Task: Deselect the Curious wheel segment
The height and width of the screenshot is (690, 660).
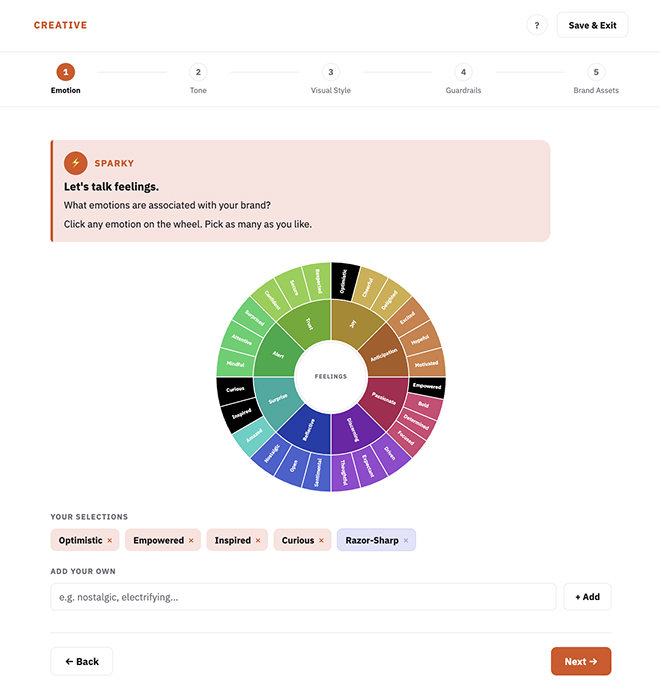Action: pos(235,389)
